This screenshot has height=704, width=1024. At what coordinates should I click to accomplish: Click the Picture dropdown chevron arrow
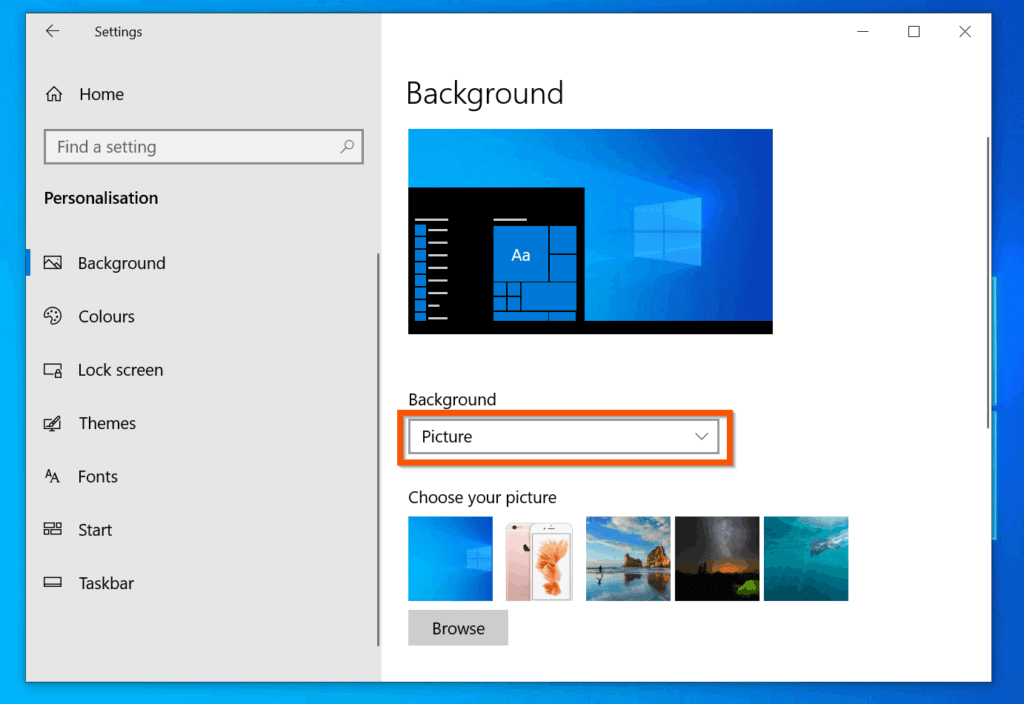[x=701, y=436]
